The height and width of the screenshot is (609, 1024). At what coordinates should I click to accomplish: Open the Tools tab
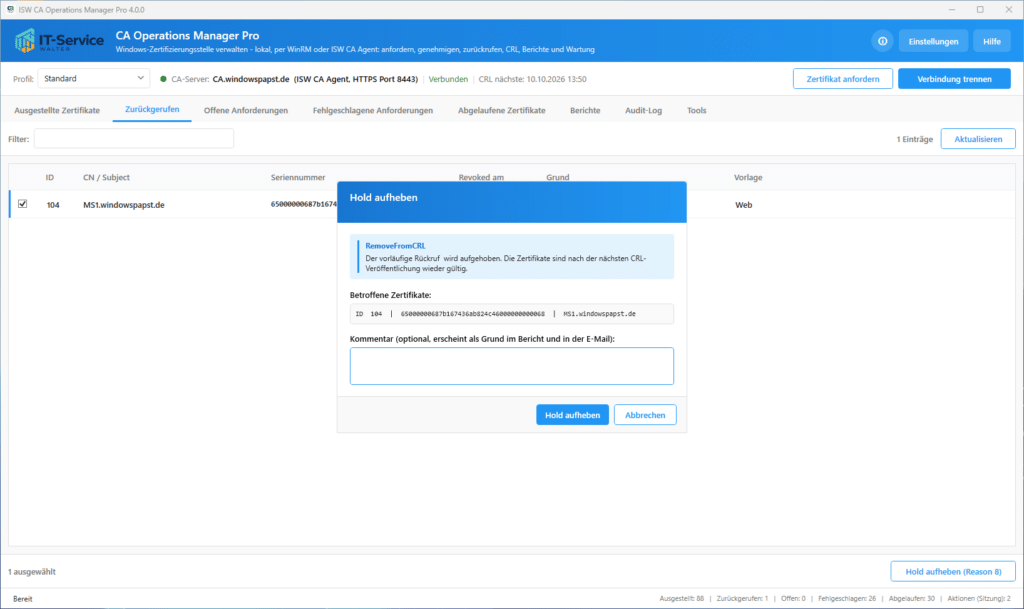696,110
